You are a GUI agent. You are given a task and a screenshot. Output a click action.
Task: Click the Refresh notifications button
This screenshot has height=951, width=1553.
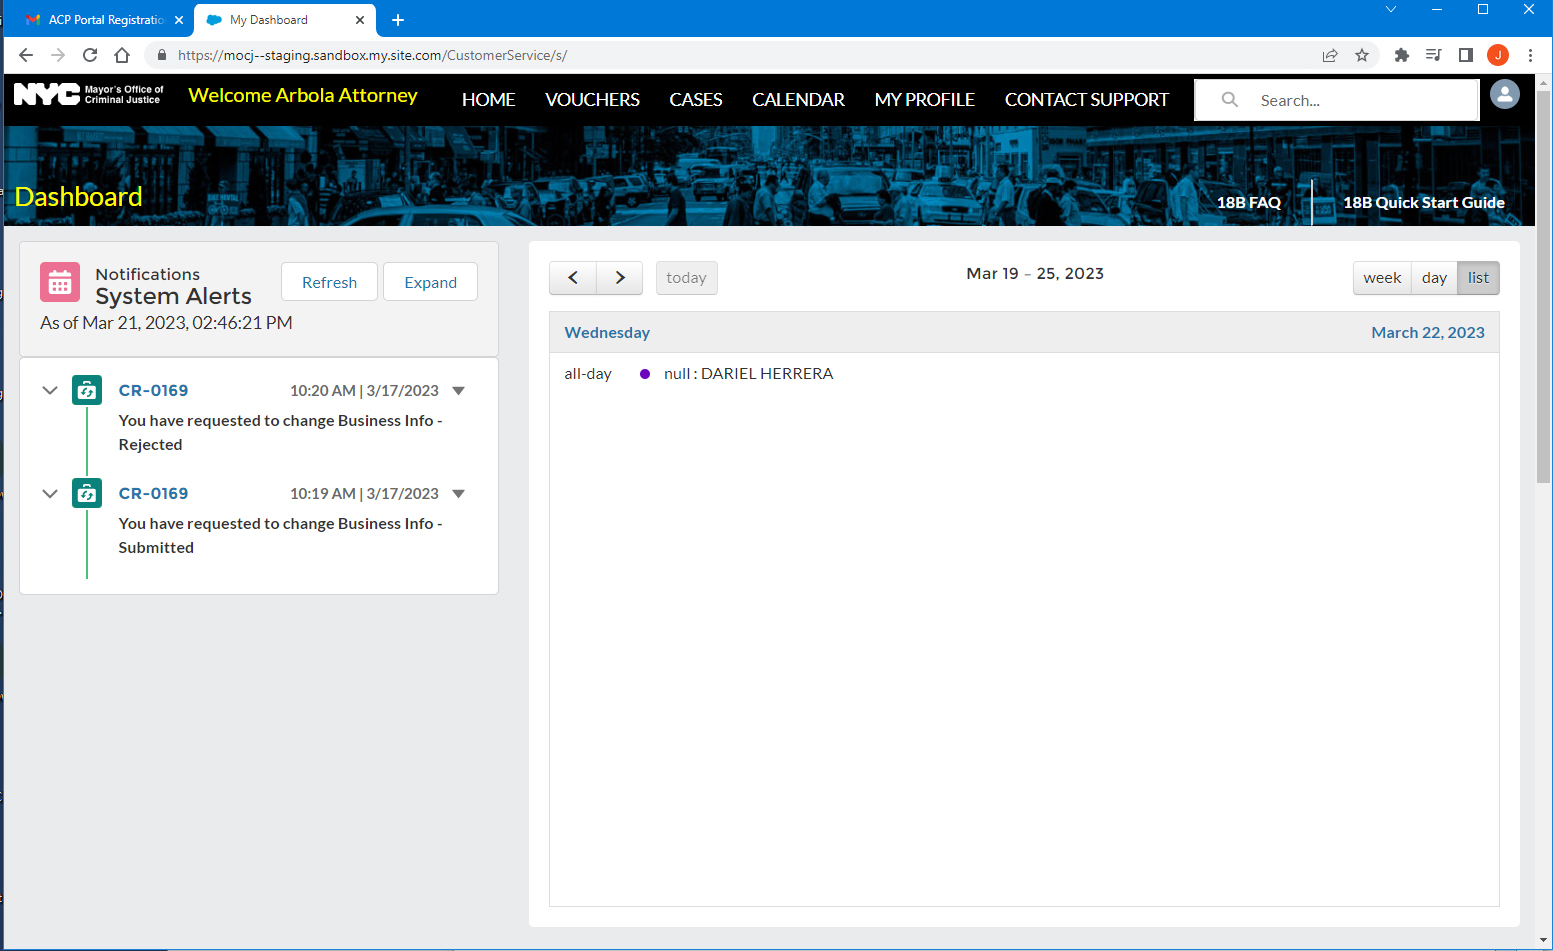[x=329, y=282]
